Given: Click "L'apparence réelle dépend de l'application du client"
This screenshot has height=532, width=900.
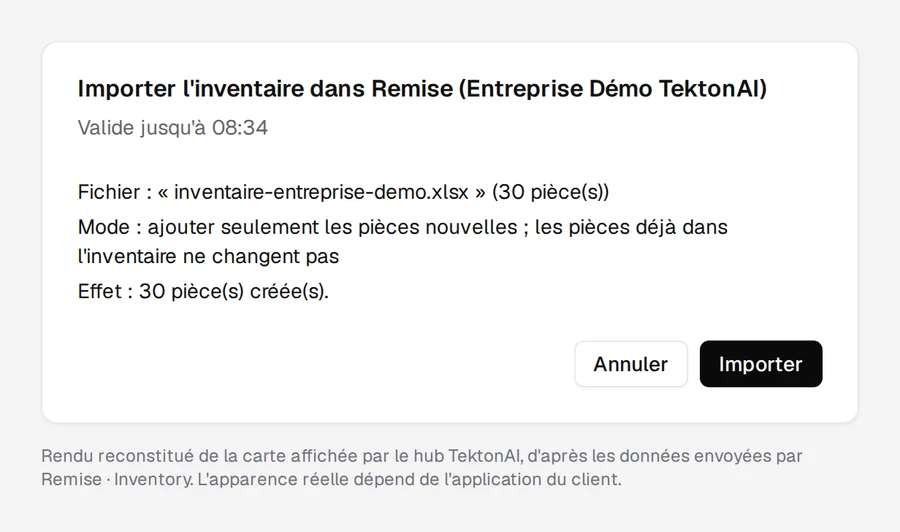Looking at the screenshot, I should click(x=409, y=479).
